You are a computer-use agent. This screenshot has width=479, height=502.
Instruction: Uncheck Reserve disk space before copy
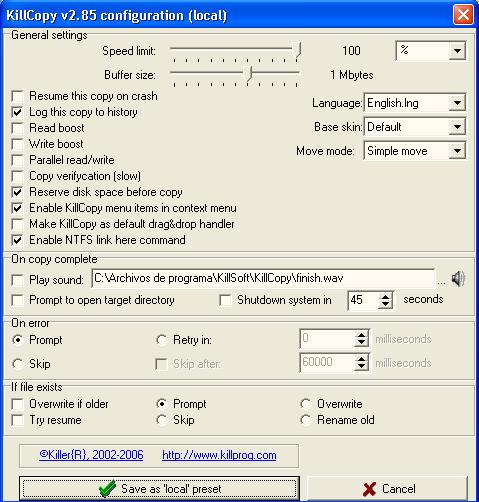click(x=17, y=192)
